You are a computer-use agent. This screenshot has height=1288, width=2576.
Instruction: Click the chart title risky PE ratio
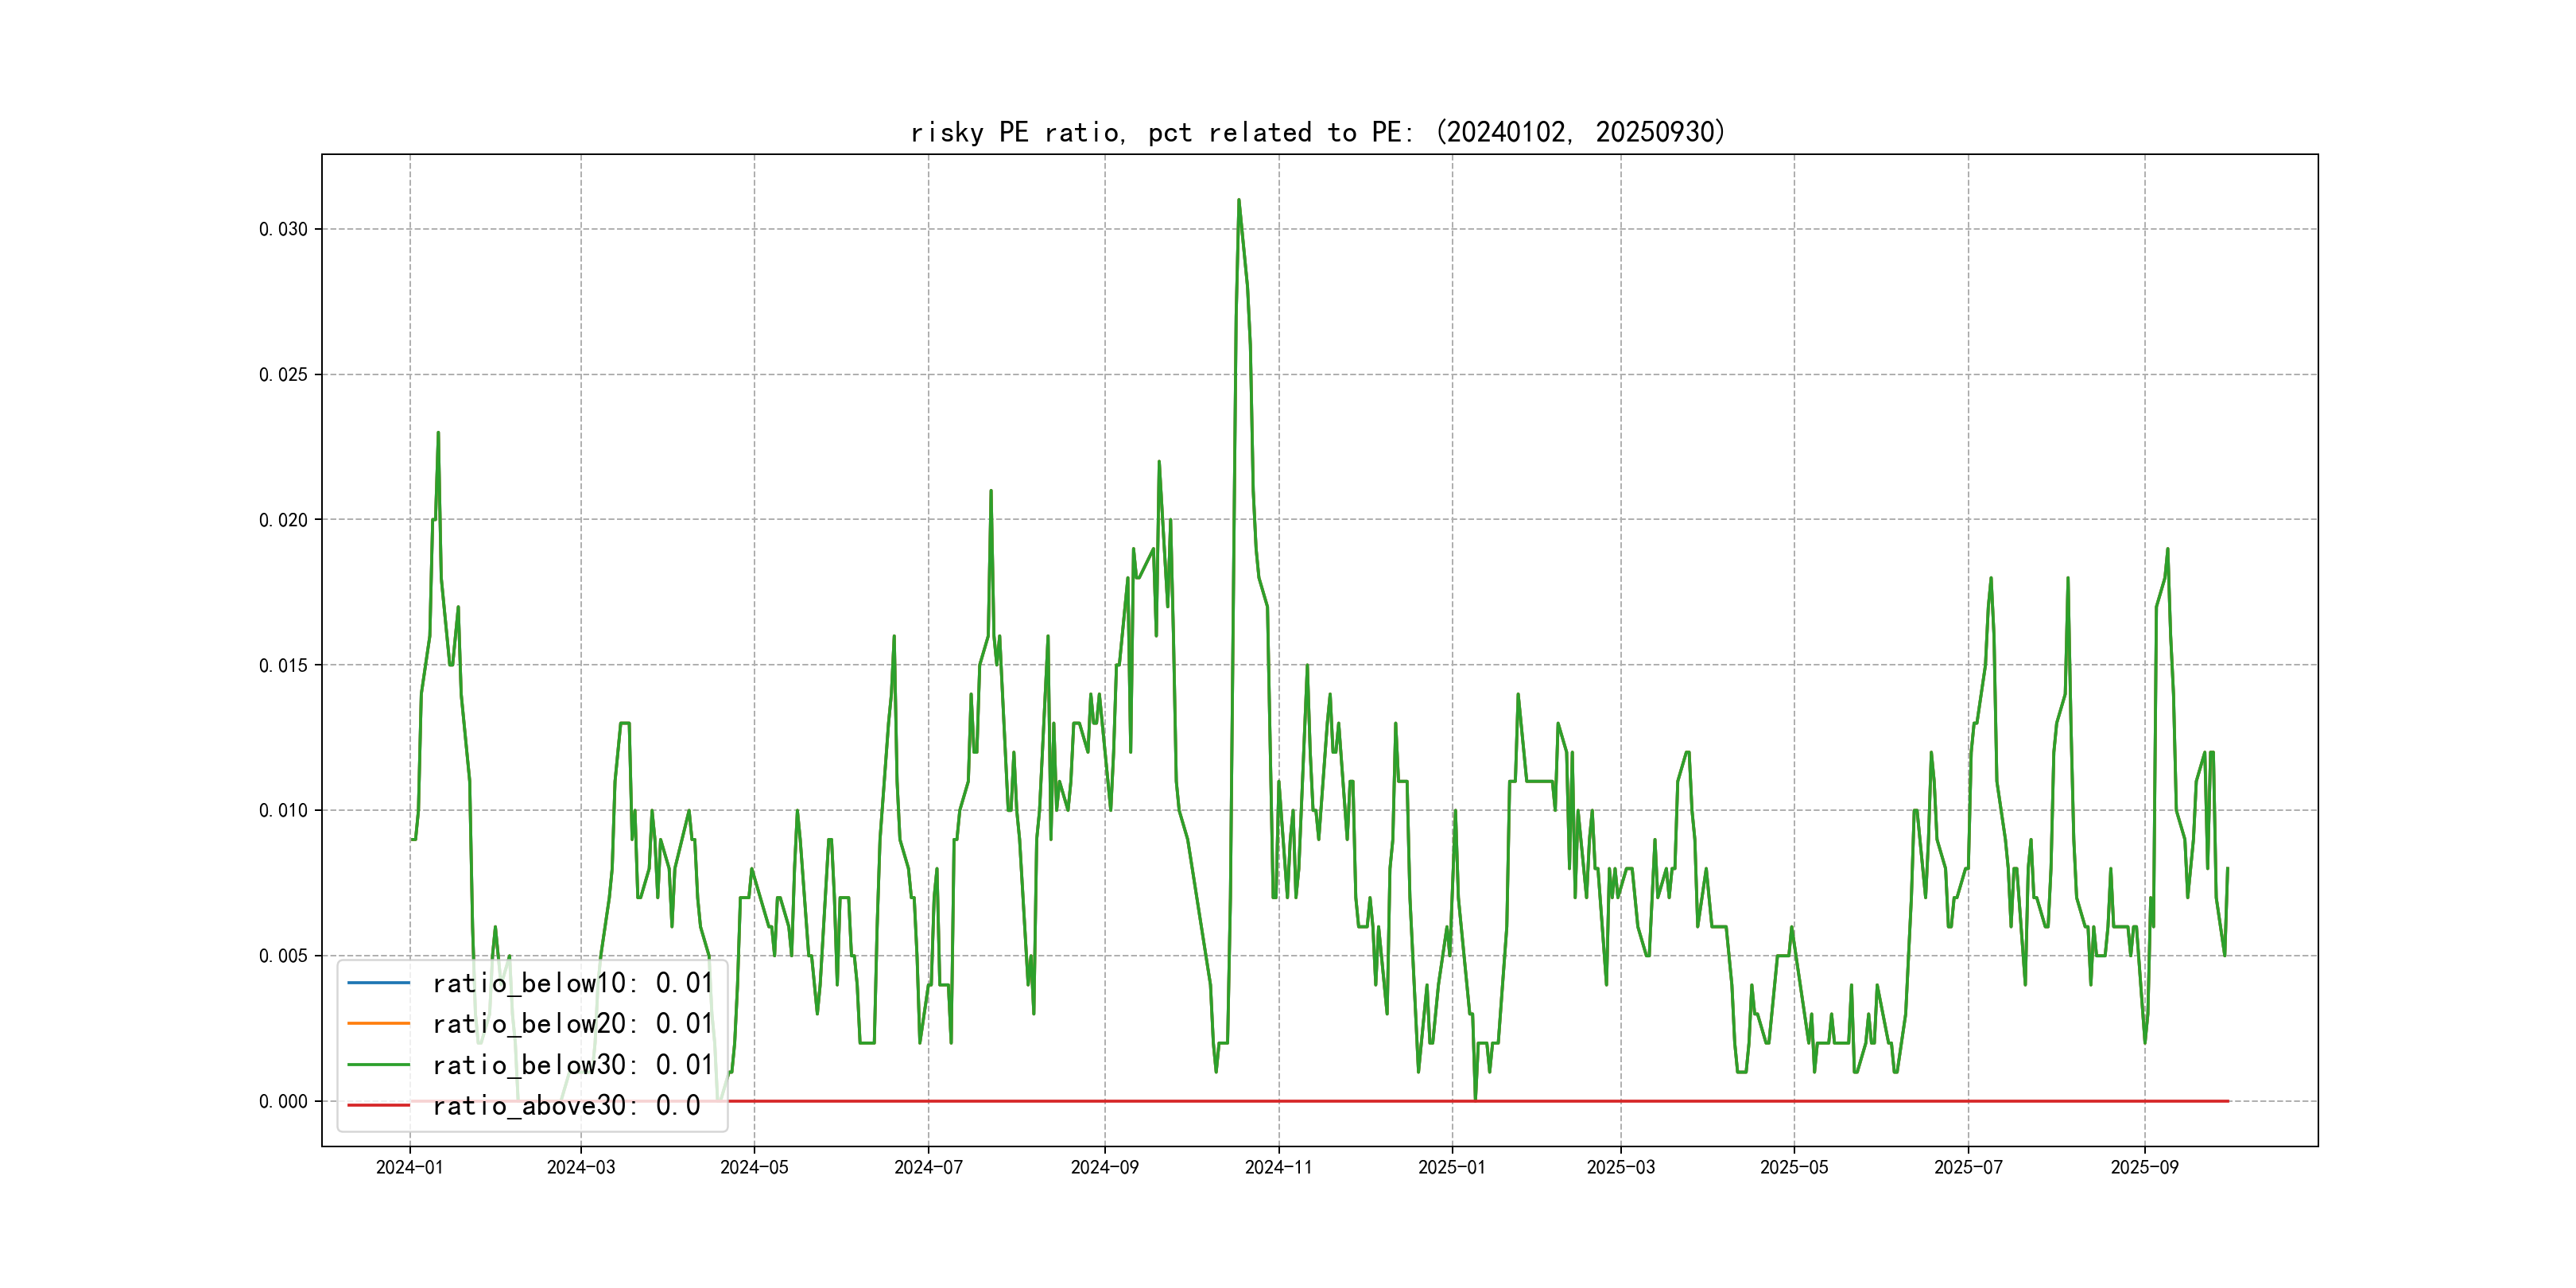tap(1318, 132)
